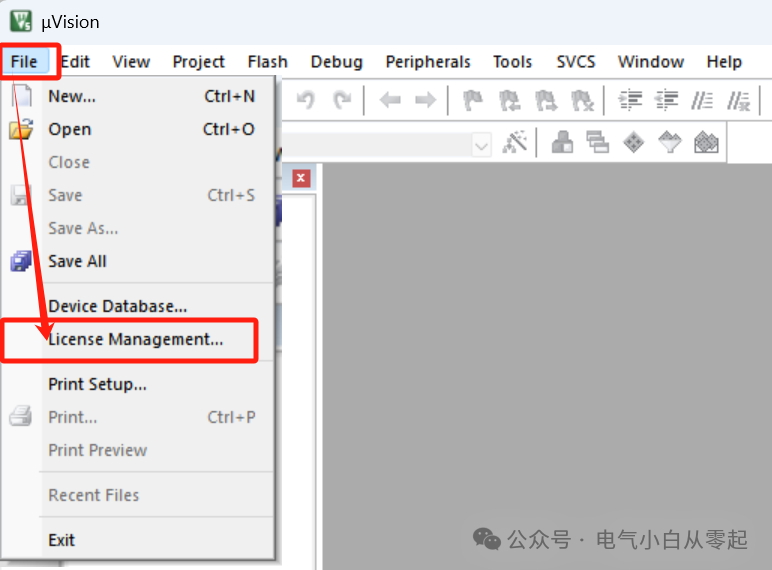
Task: Click the Pack Installer icon
Action: click(707, 143)
